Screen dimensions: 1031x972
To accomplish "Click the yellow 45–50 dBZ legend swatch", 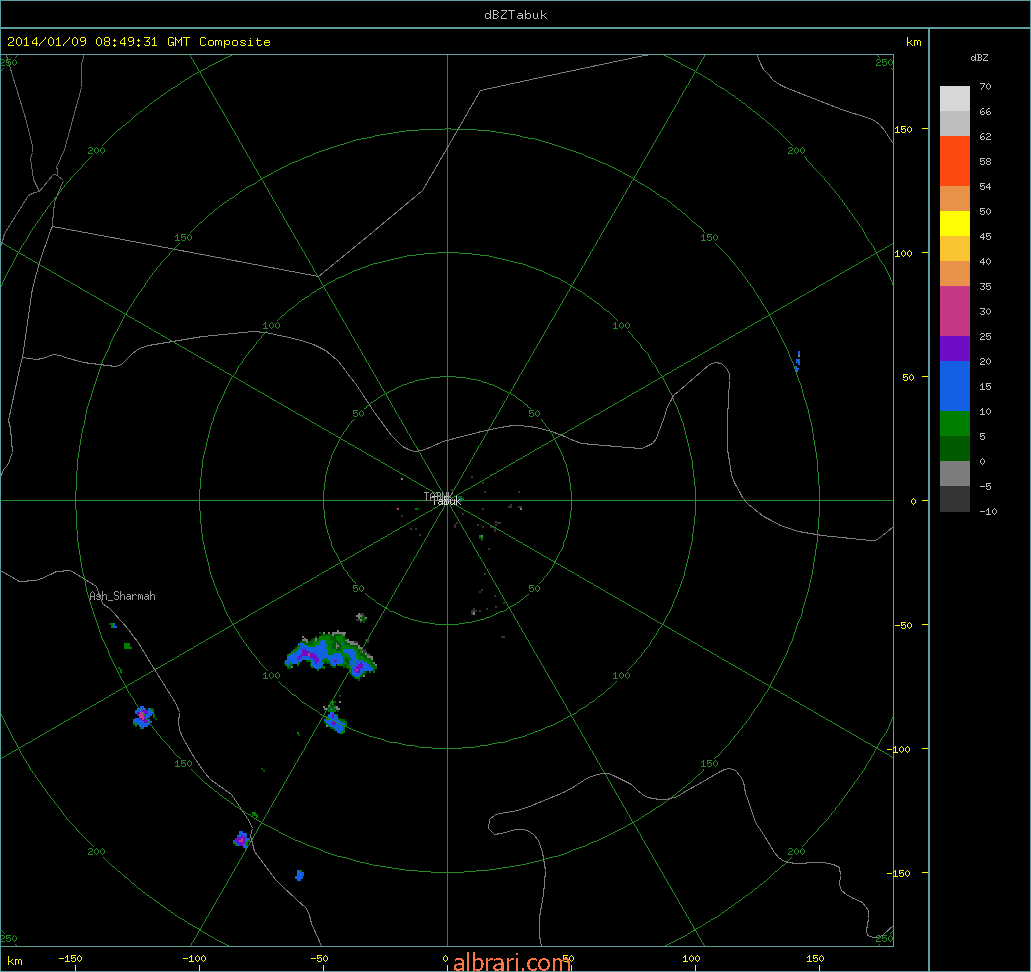I will [955, 224].
